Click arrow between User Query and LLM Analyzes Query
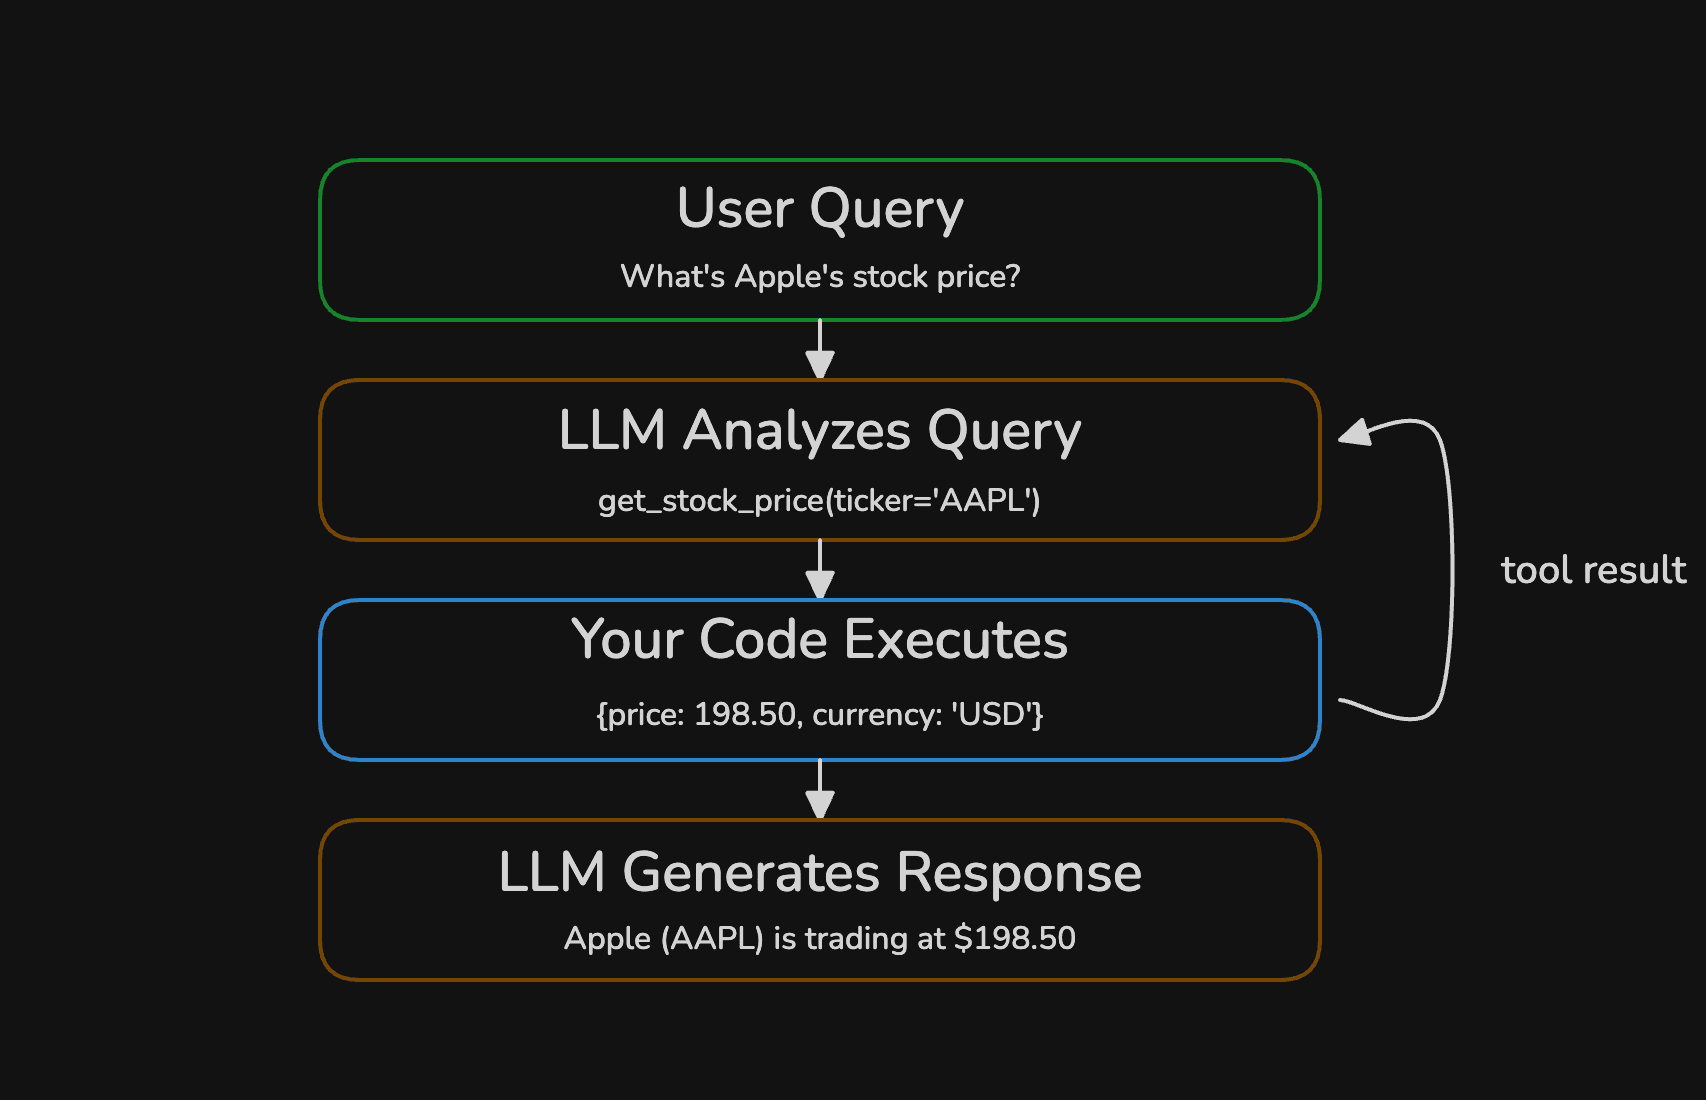1706x1100 pixels. click(820, 348)
